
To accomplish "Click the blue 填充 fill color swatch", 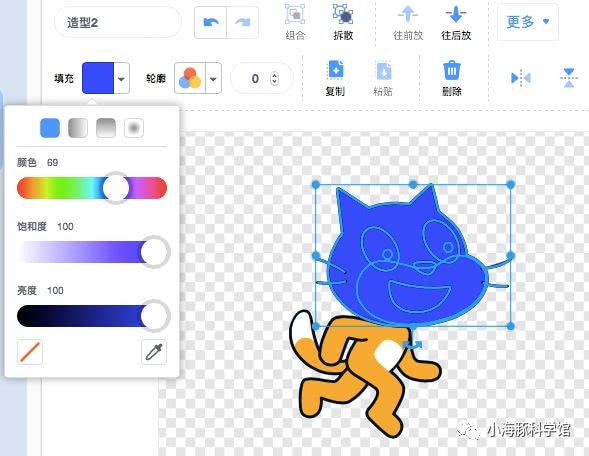I will tap(98, 78).
